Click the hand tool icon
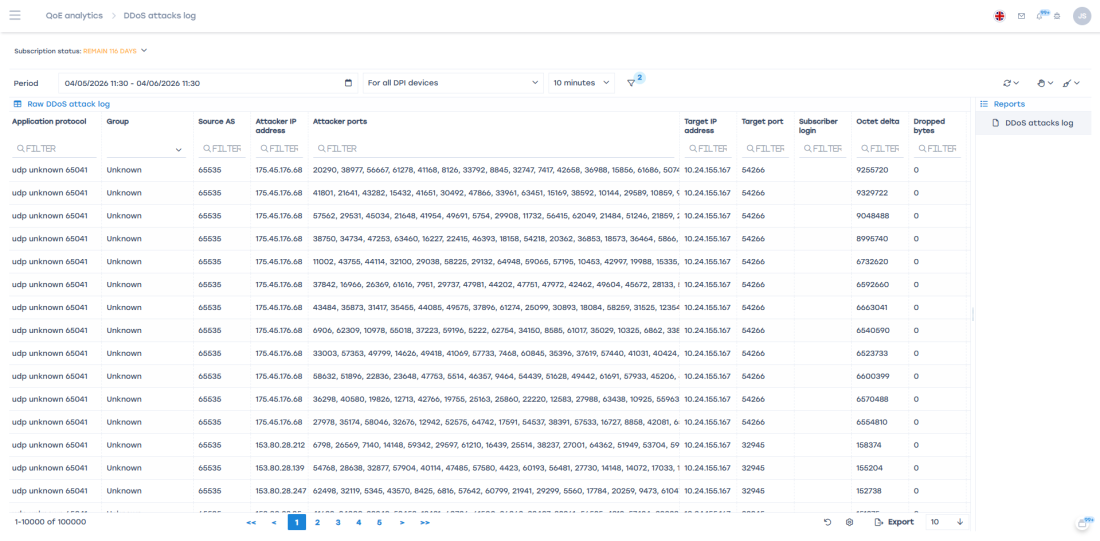 (1041, 83)
